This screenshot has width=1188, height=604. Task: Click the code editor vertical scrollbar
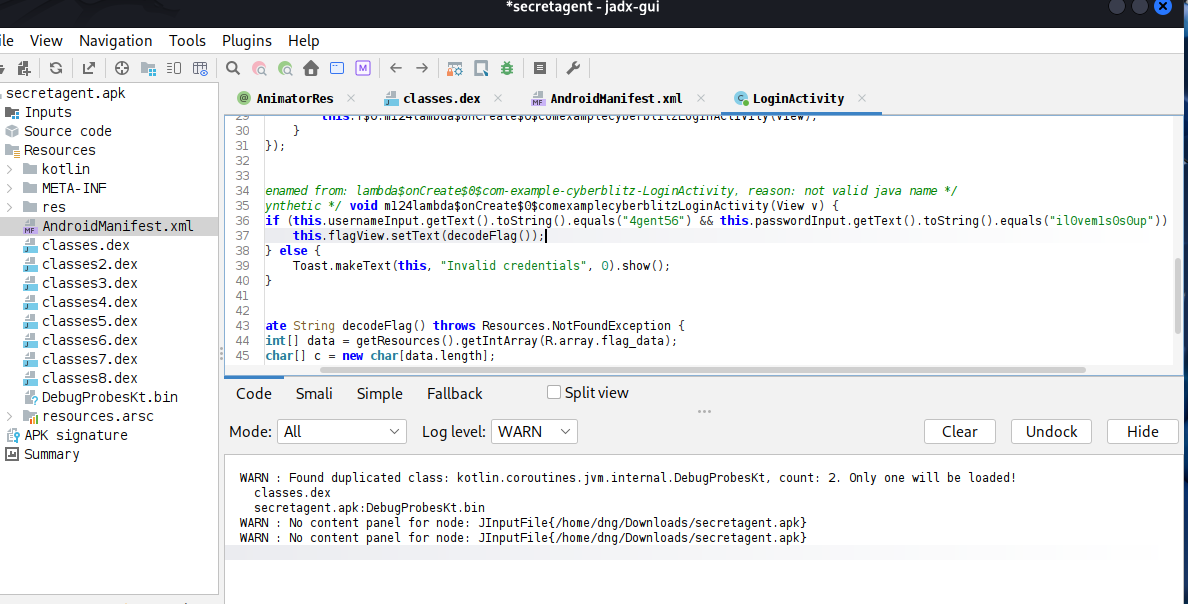click(x=1178, y=296)
